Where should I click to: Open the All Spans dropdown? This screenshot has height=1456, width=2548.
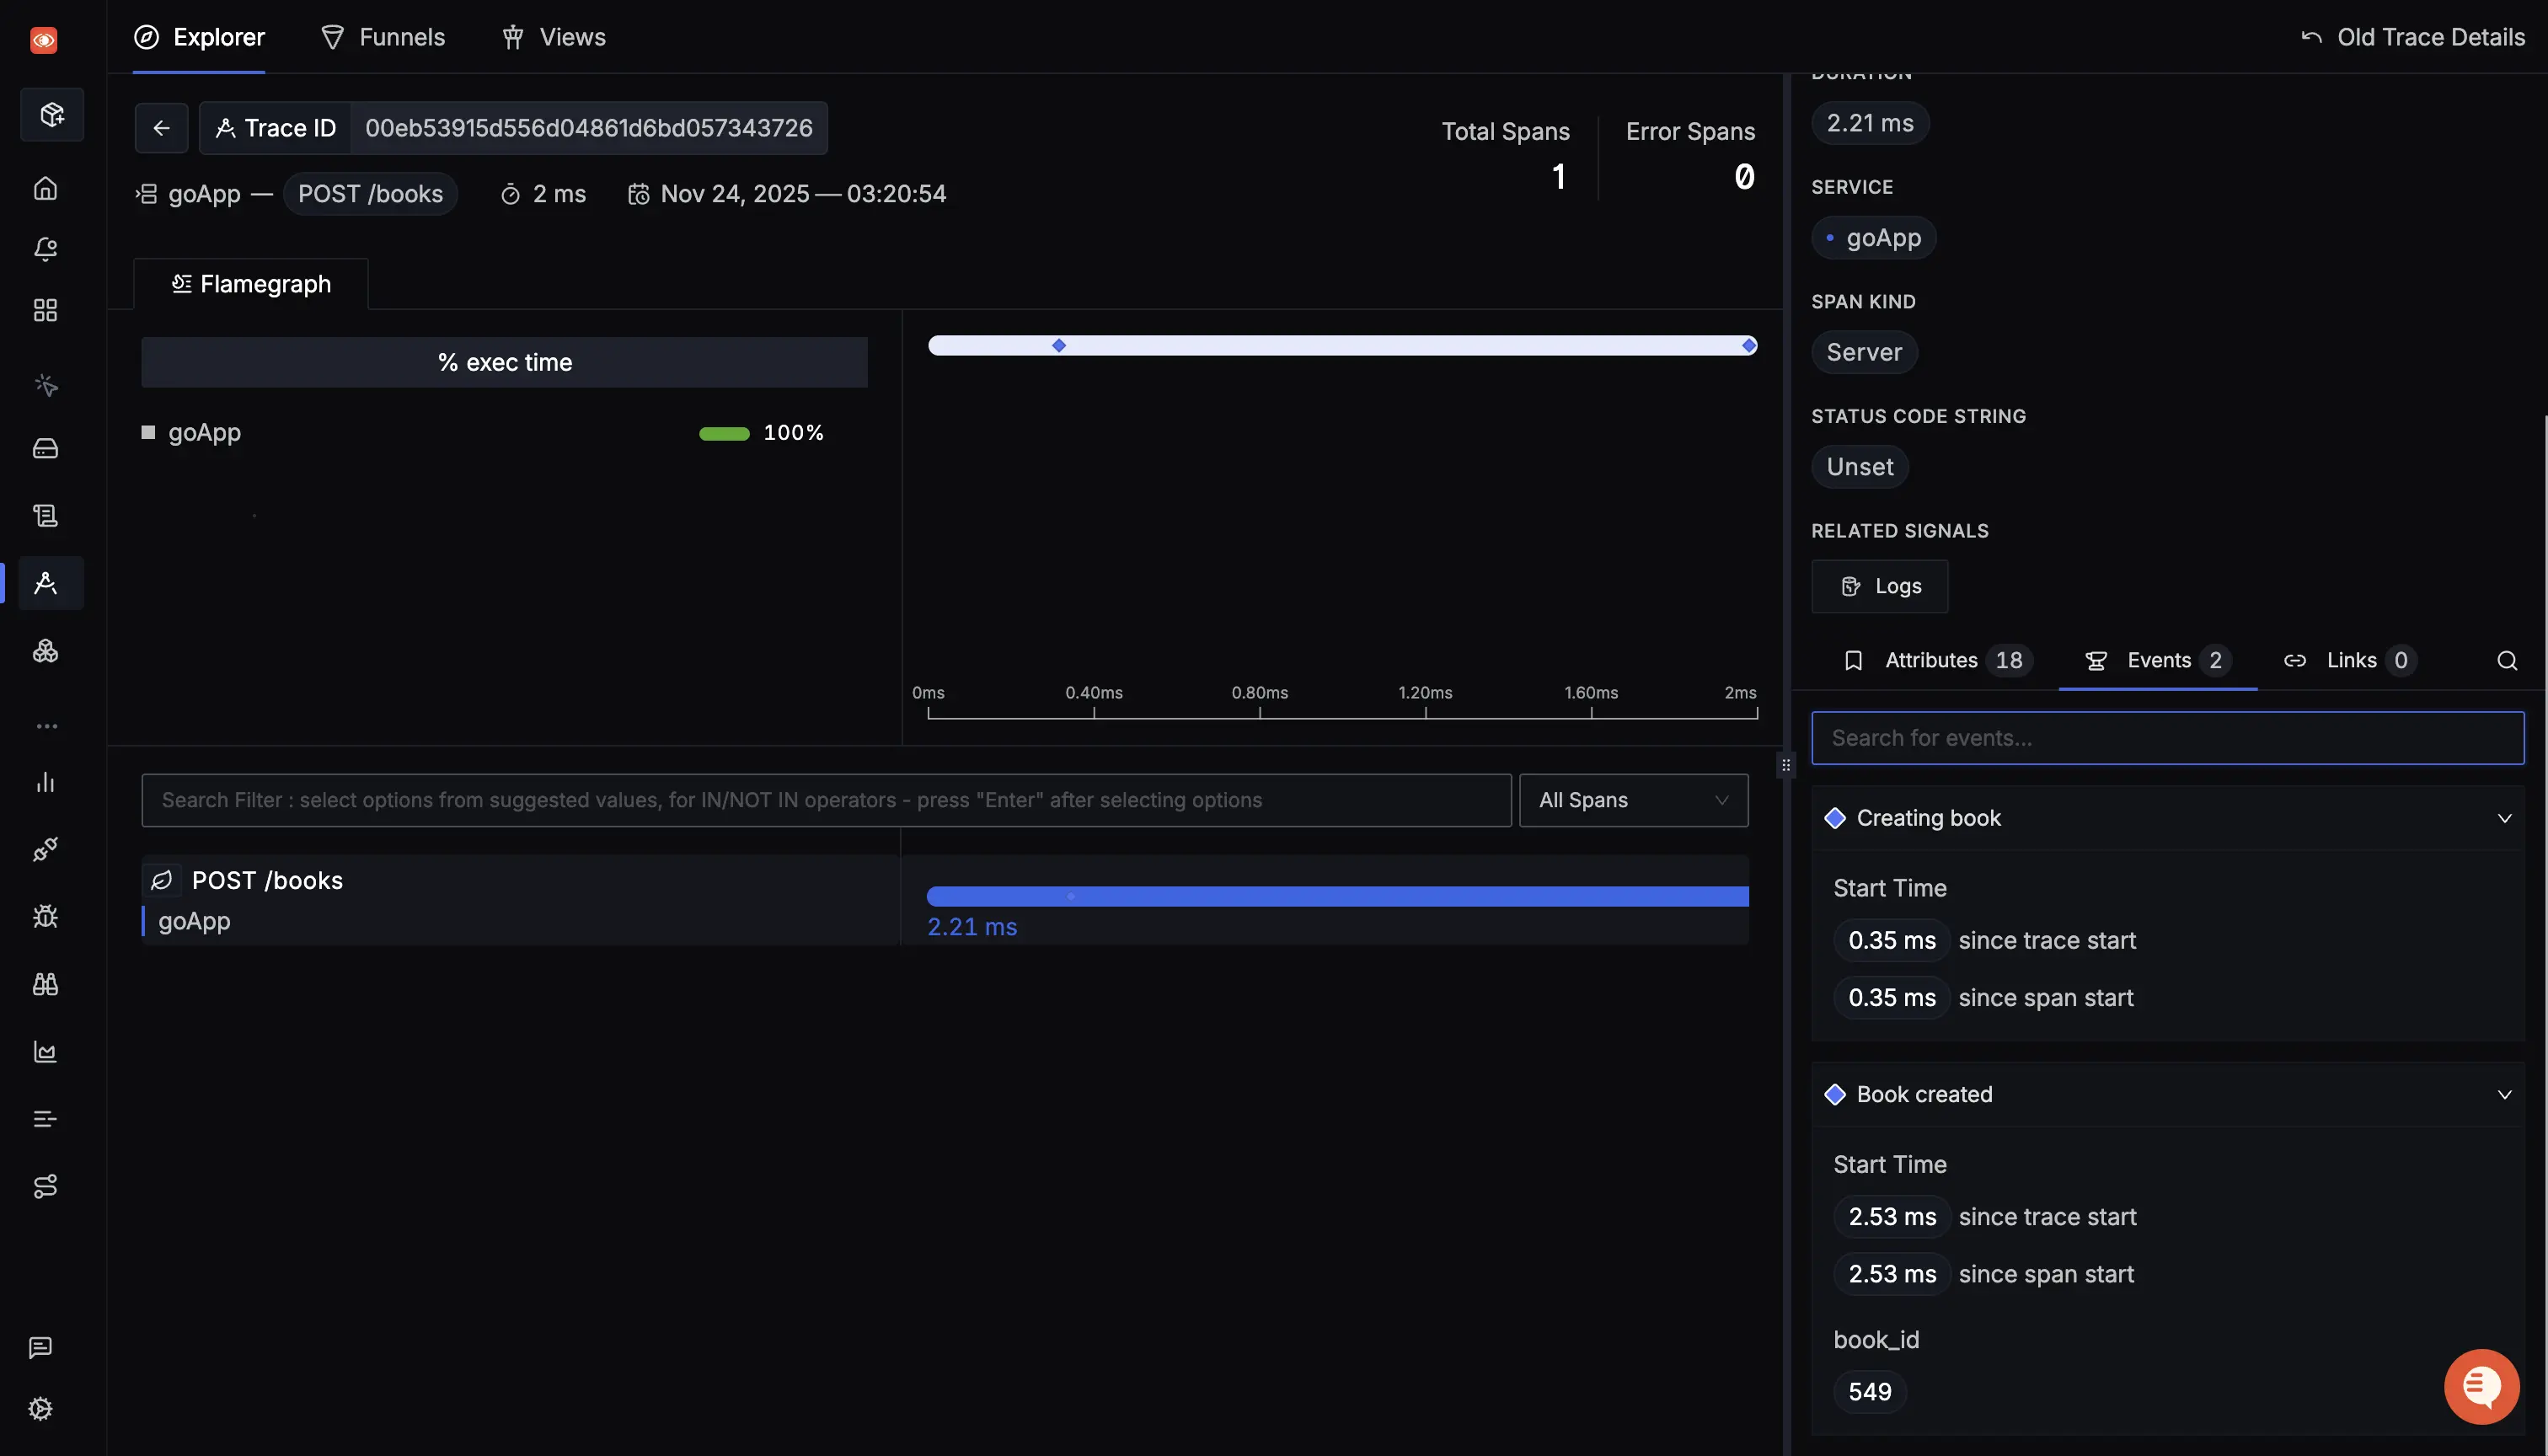click(1633, 800)
